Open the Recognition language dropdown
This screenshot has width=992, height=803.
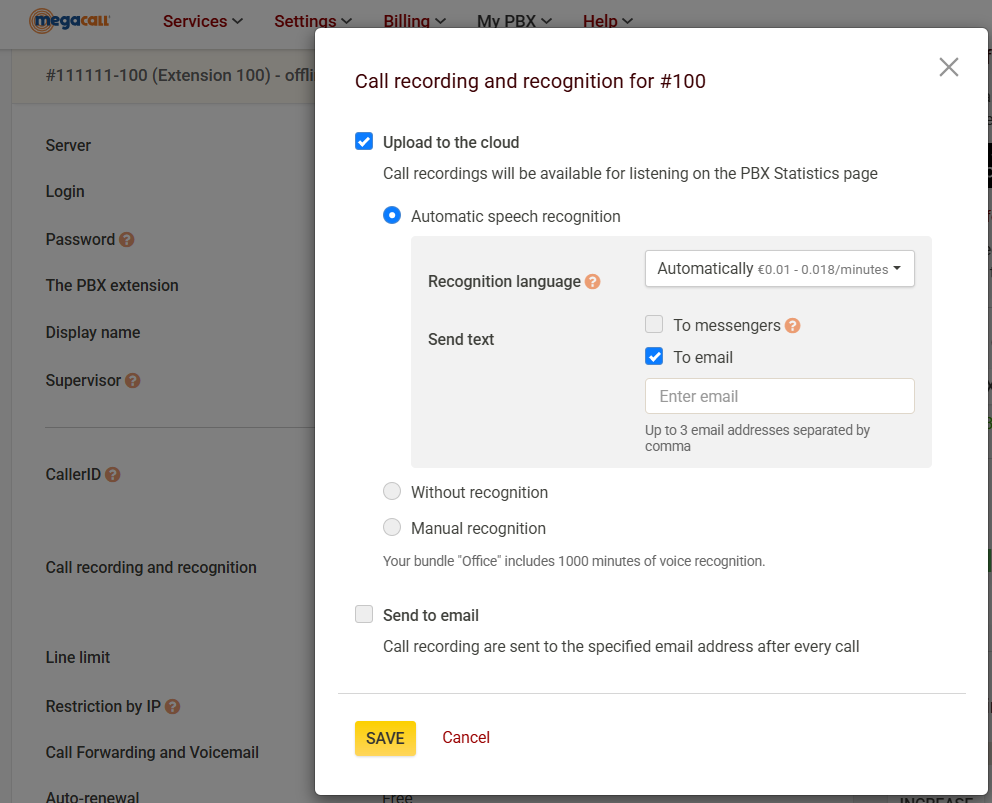[x=779, y=269]
